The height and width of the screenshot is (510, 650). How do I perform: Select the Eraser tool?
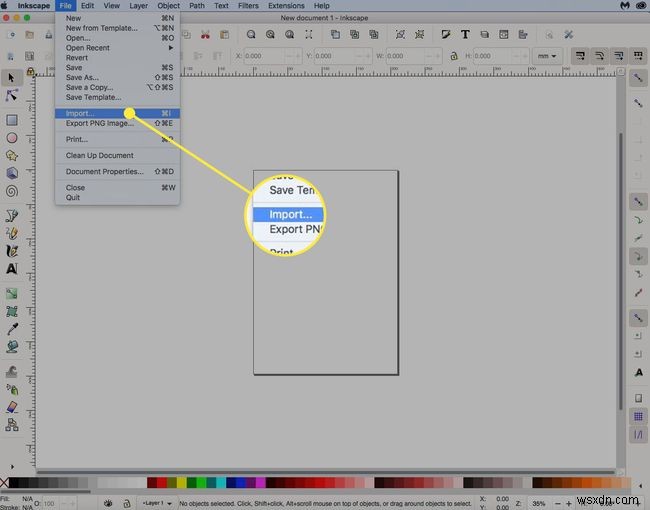pyautogui.click(x=12, y=407)
